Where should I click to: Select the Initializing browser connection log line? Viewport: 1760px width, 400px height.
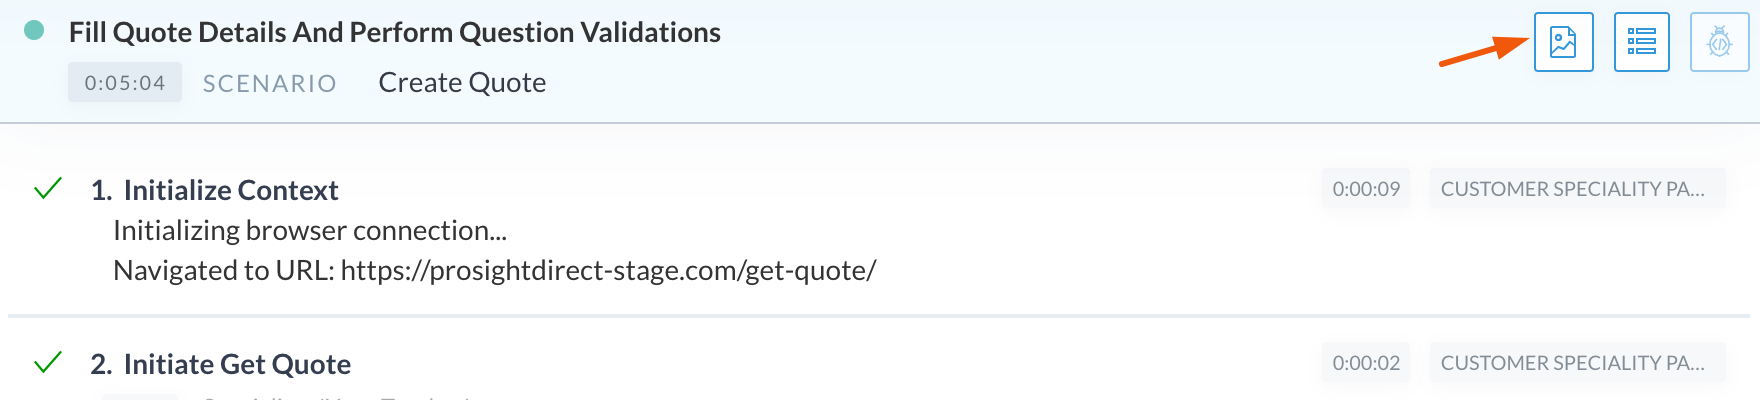[310, 231]
